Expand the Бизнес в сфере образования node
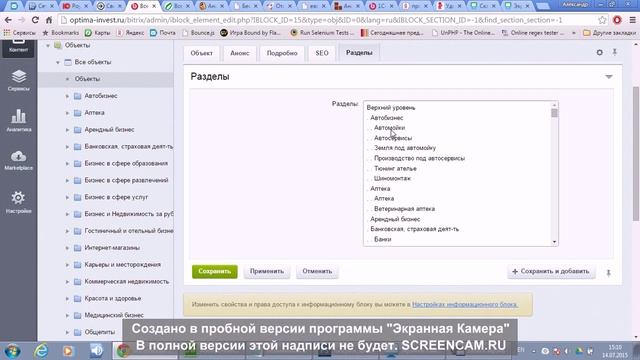 tap(67, 163)
